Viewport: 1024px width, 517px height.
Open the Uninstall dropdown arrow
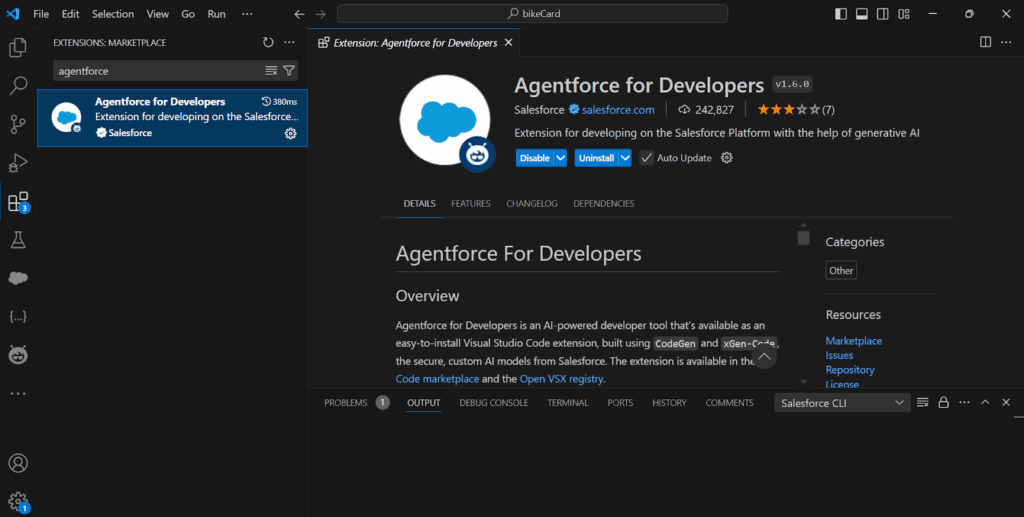tap(625, 158)
